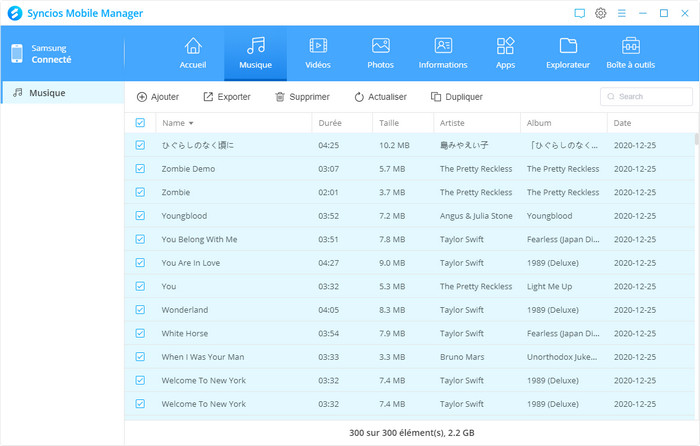Click the Supprimer delete button
The height and width of the screenshot is (446, 700).
302,97
